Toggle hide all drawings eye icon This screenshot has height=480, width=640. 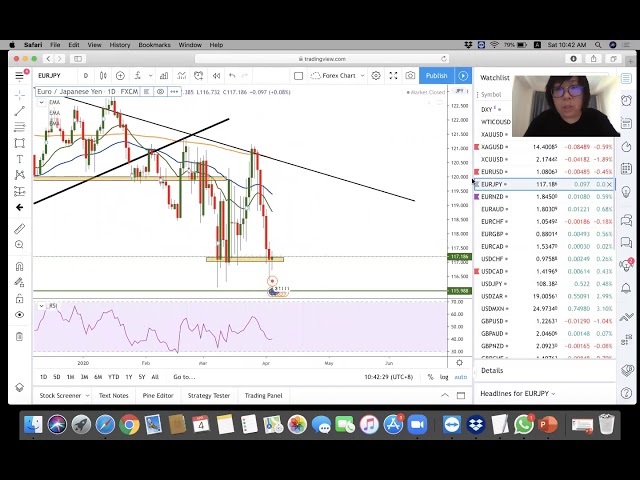19,315
